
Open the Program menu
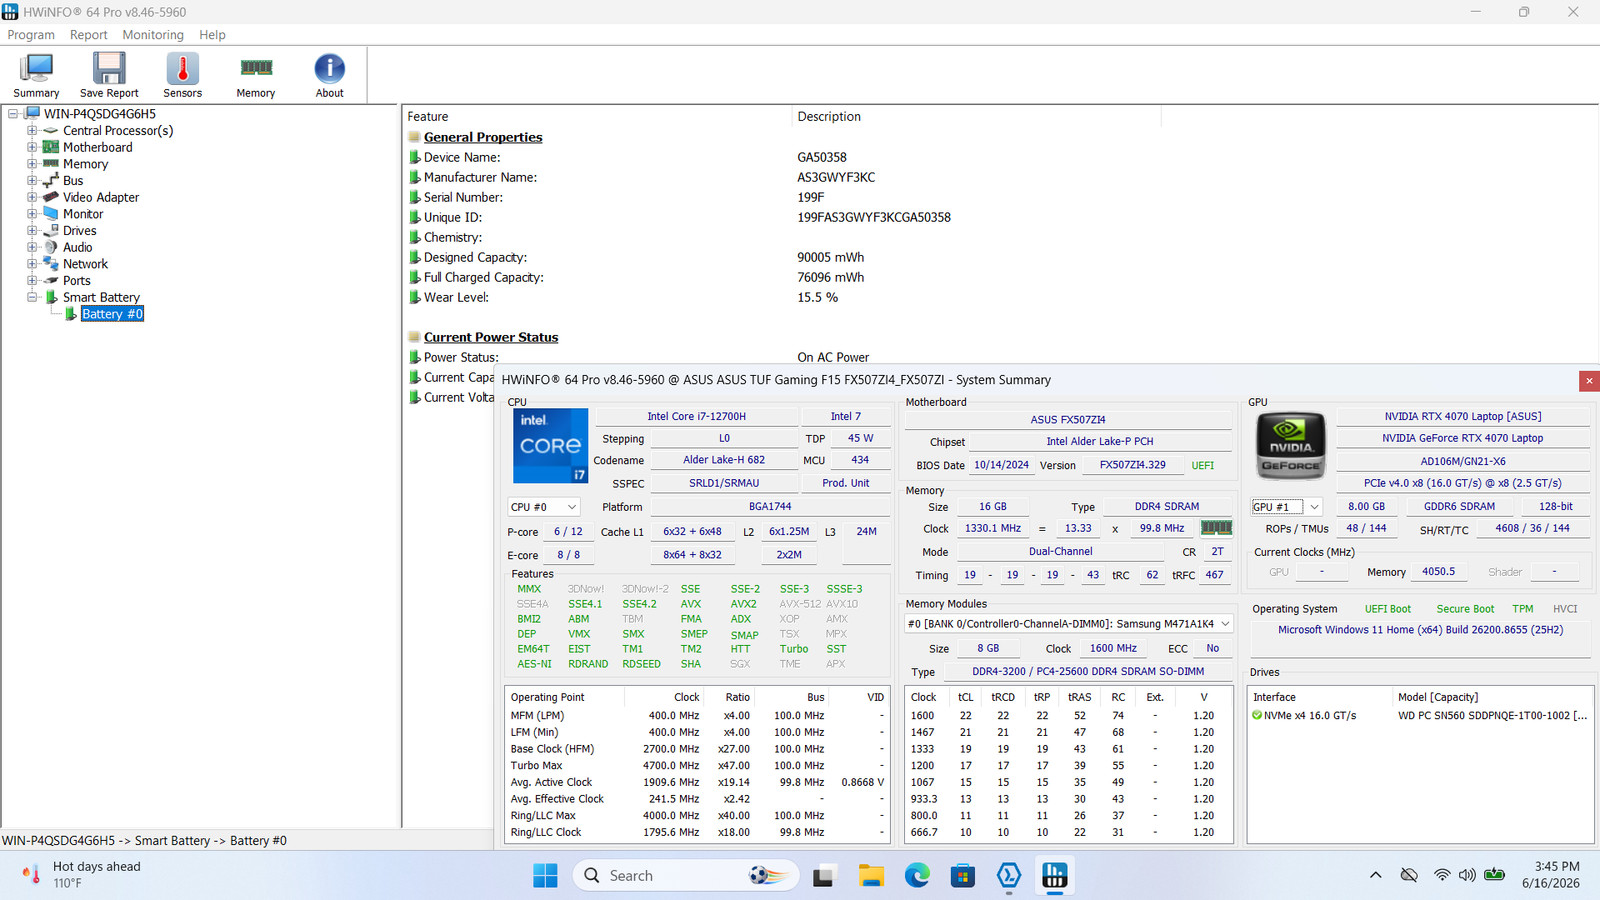(x=31, y=35)
